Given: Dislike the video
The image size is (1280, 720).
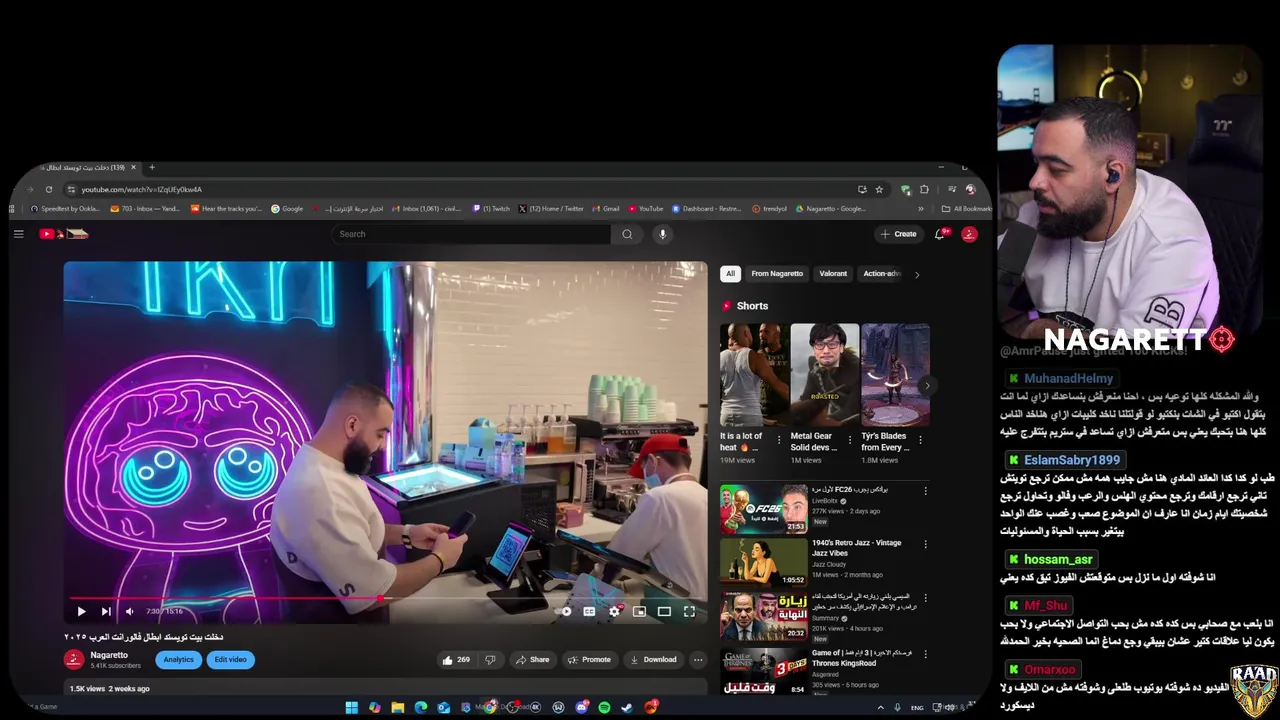Looking at the screenshot, I should [490, 659].
